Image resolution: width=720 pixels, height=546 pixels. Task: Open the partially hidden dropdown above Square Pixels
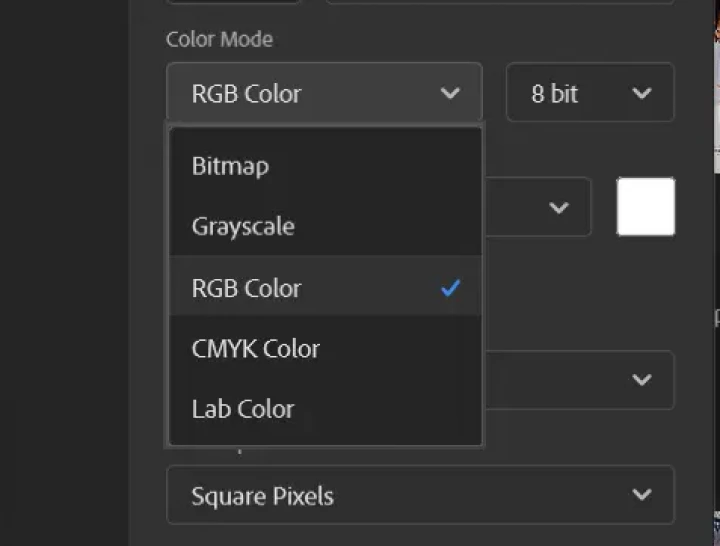pos(578,380)
